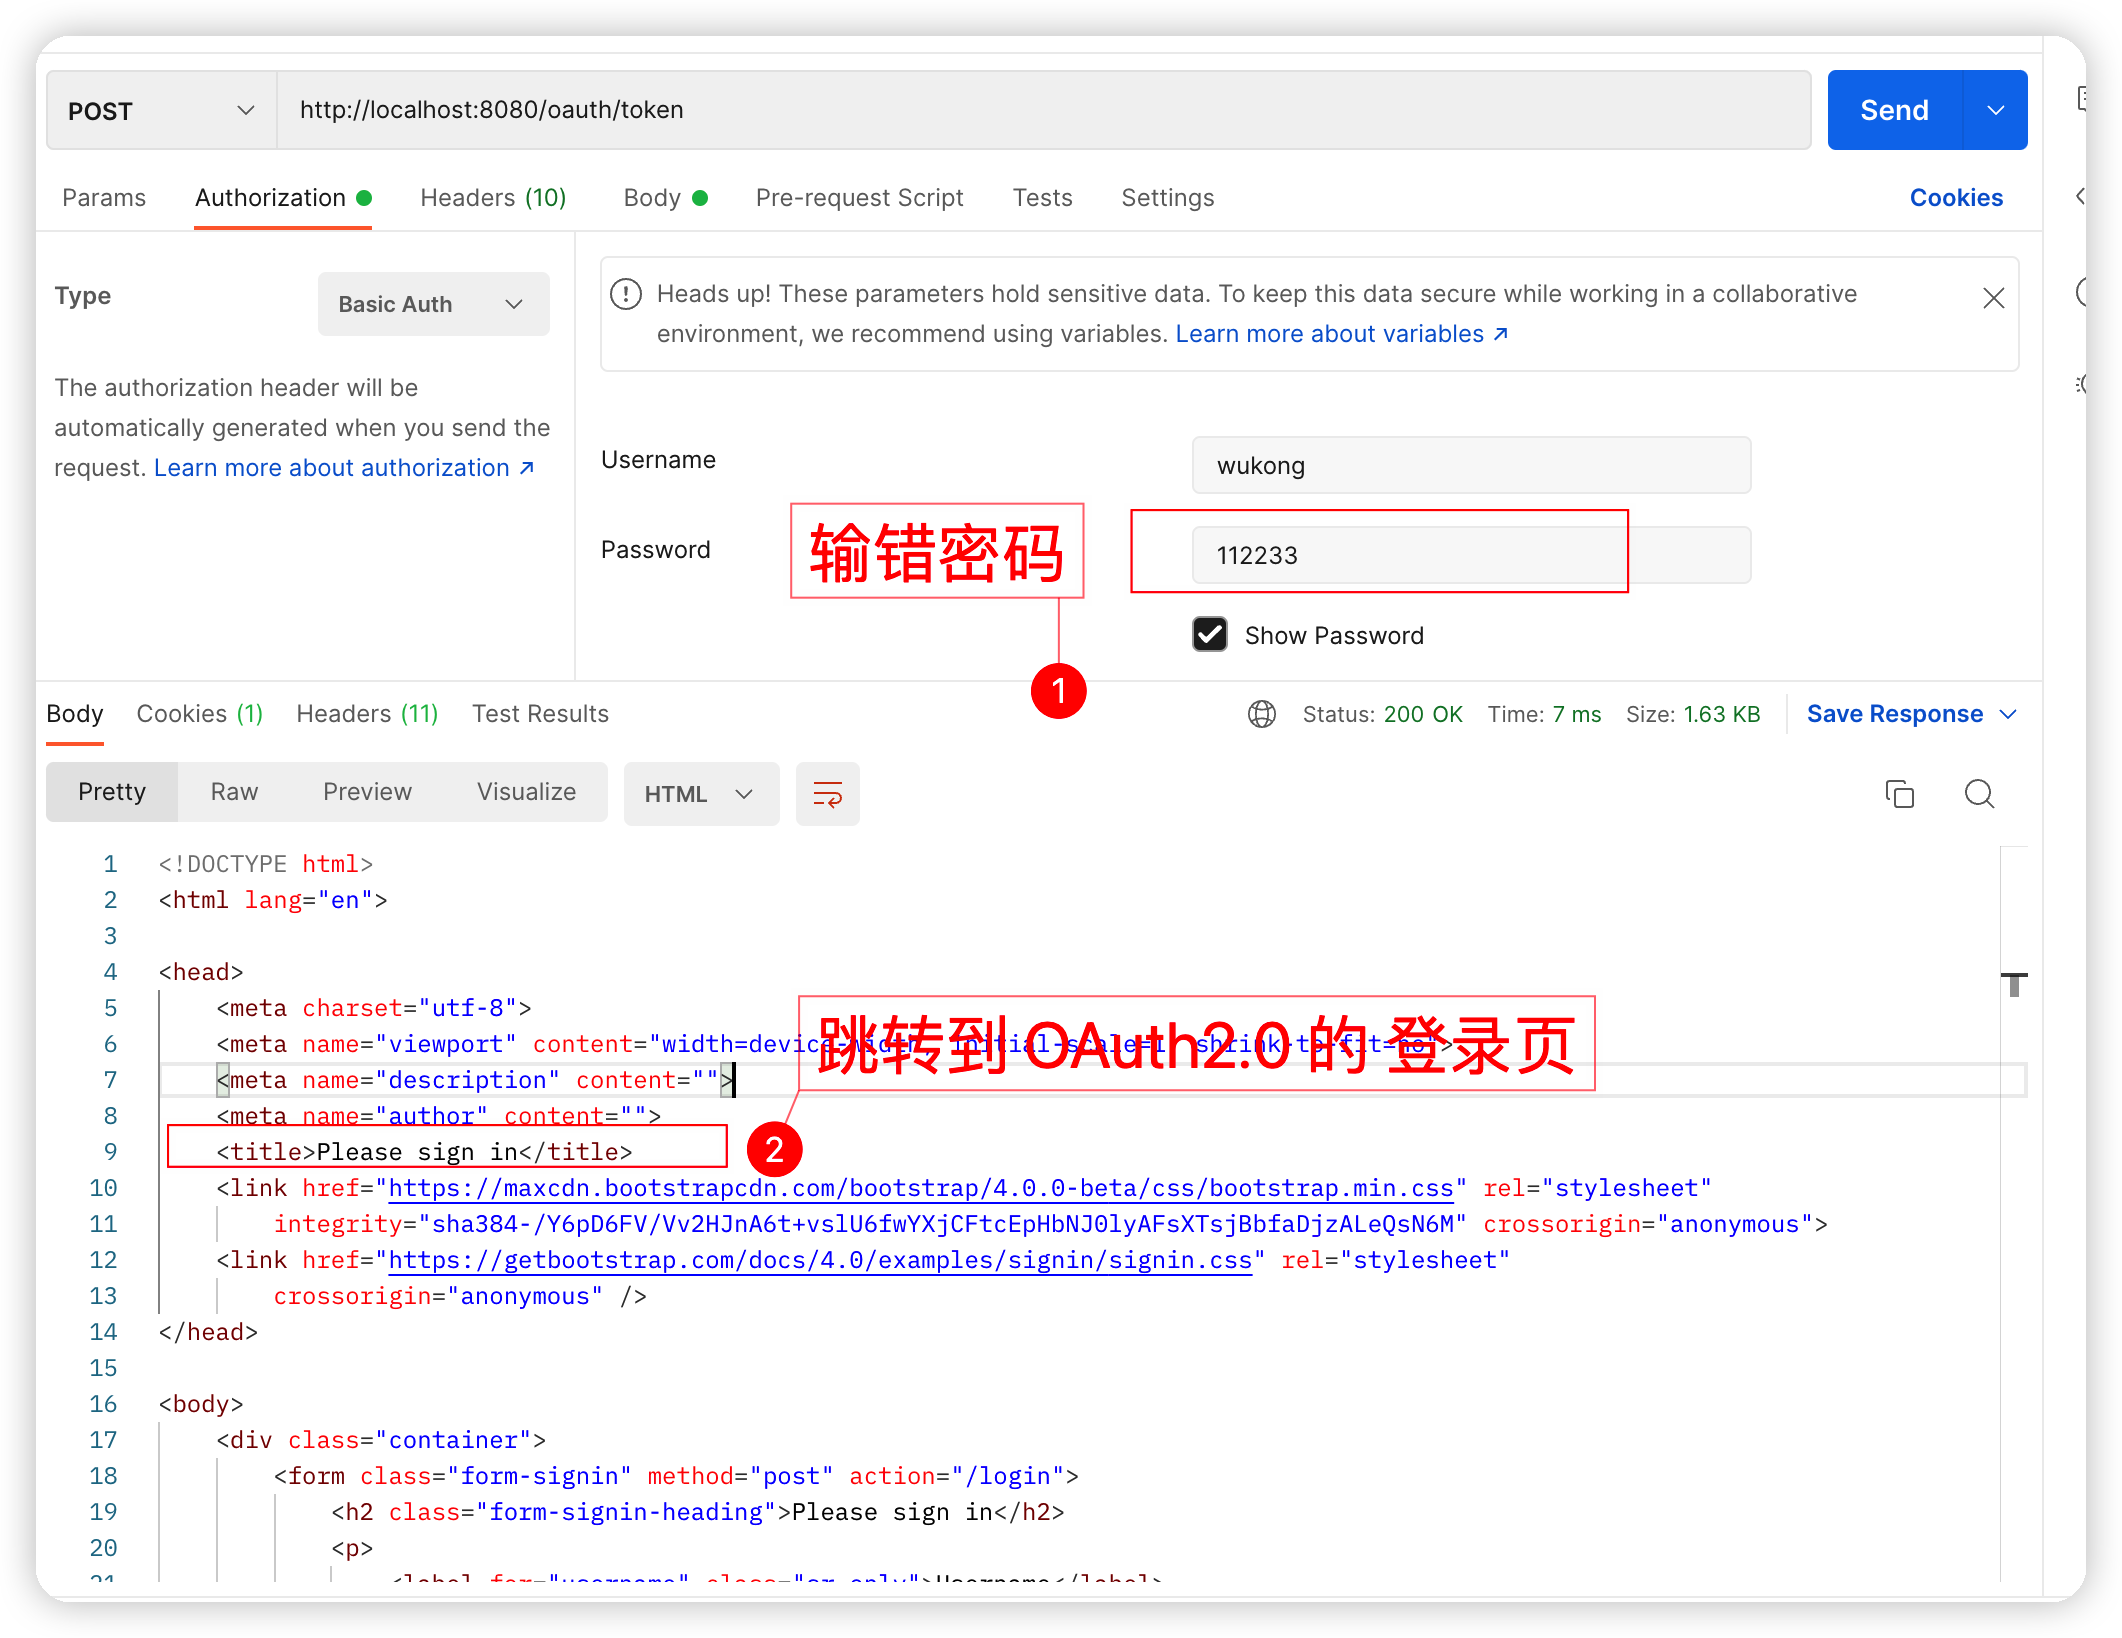
Task: Click the word wrap icon in response toolbar
Action: [827, 794]
